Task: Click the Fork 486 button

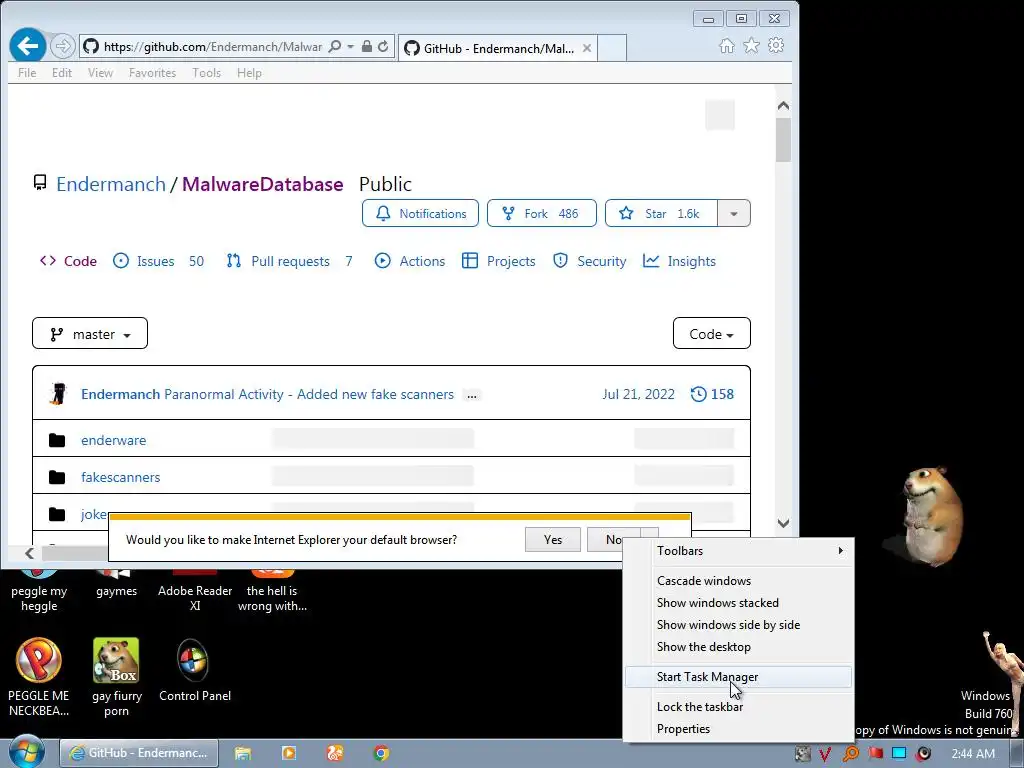Action: tap(541, 214)
